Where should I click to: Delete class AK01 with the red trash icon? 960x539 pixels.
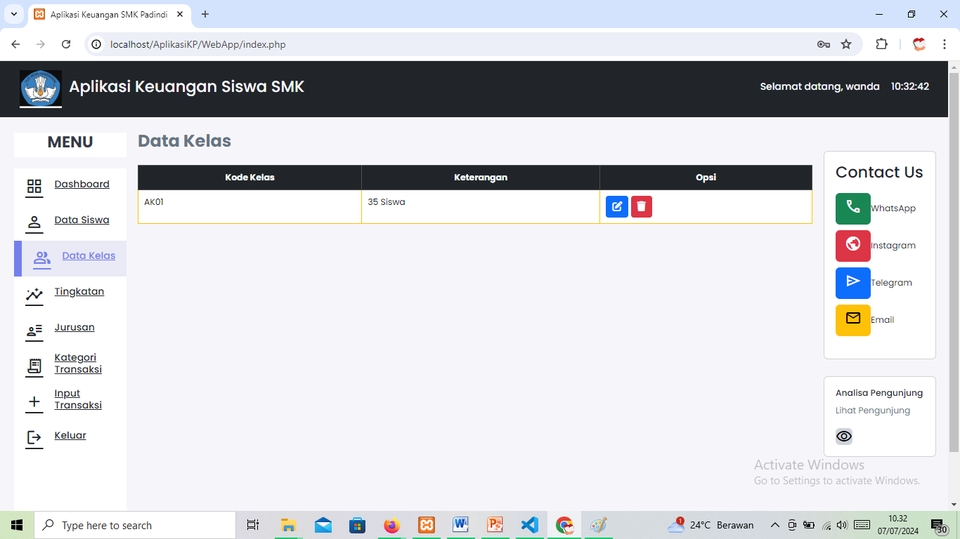[641, 206]
